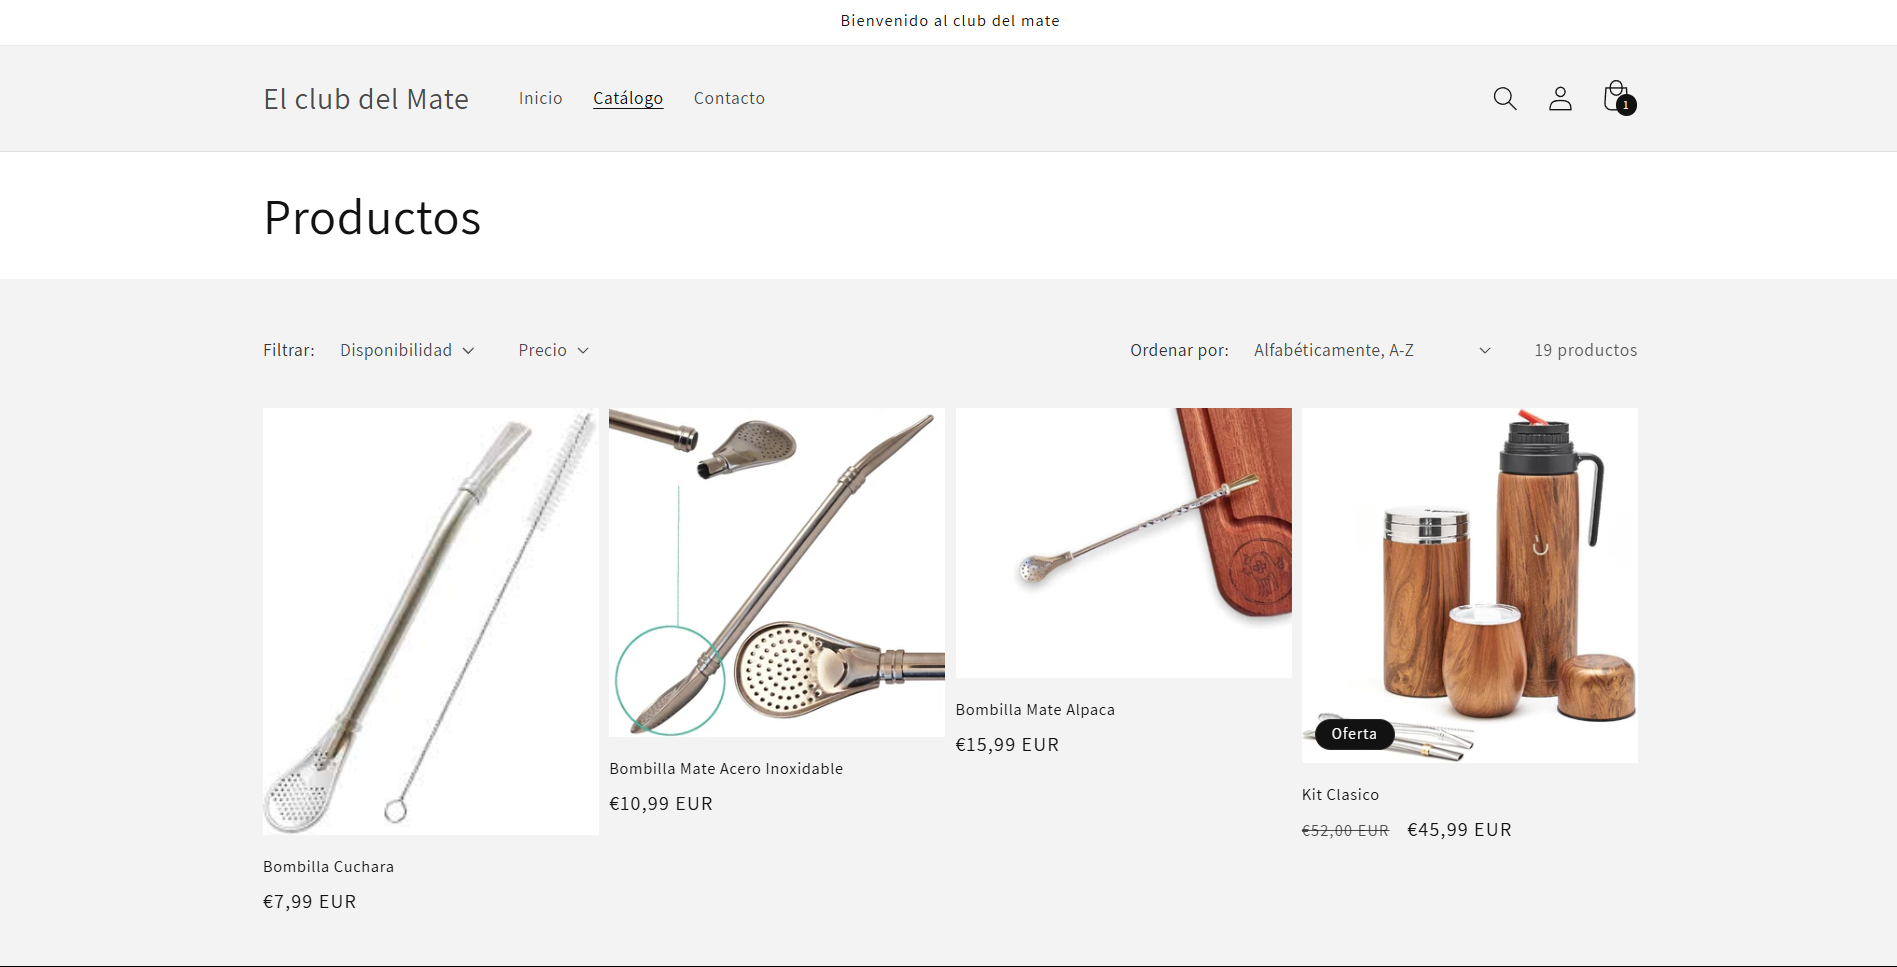This screenshot has height=967, width=1897.
Task: Click the El club del Mate logo
Action: click(366, 99)
